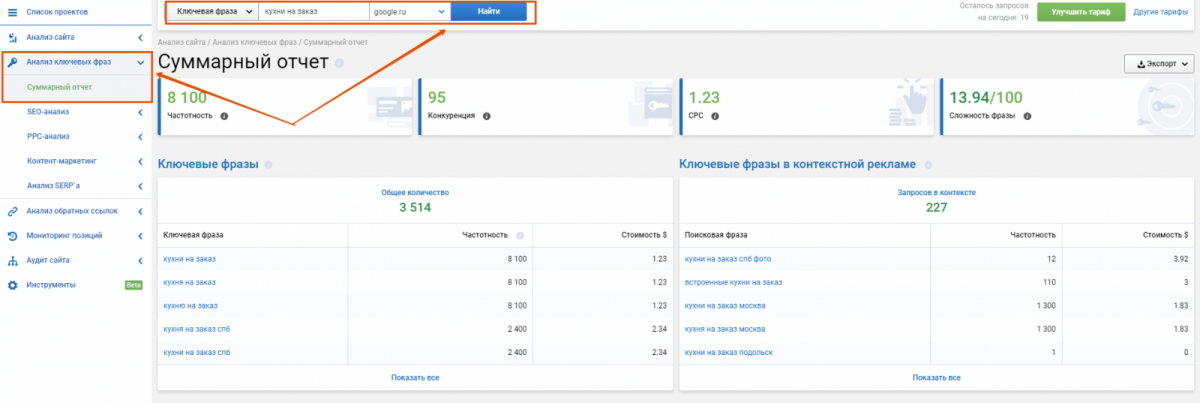Image resolution: width=1200 pixels, height=403 pixels.
Task: Open the Другие тарифы link
Action: pos(1160,12)
